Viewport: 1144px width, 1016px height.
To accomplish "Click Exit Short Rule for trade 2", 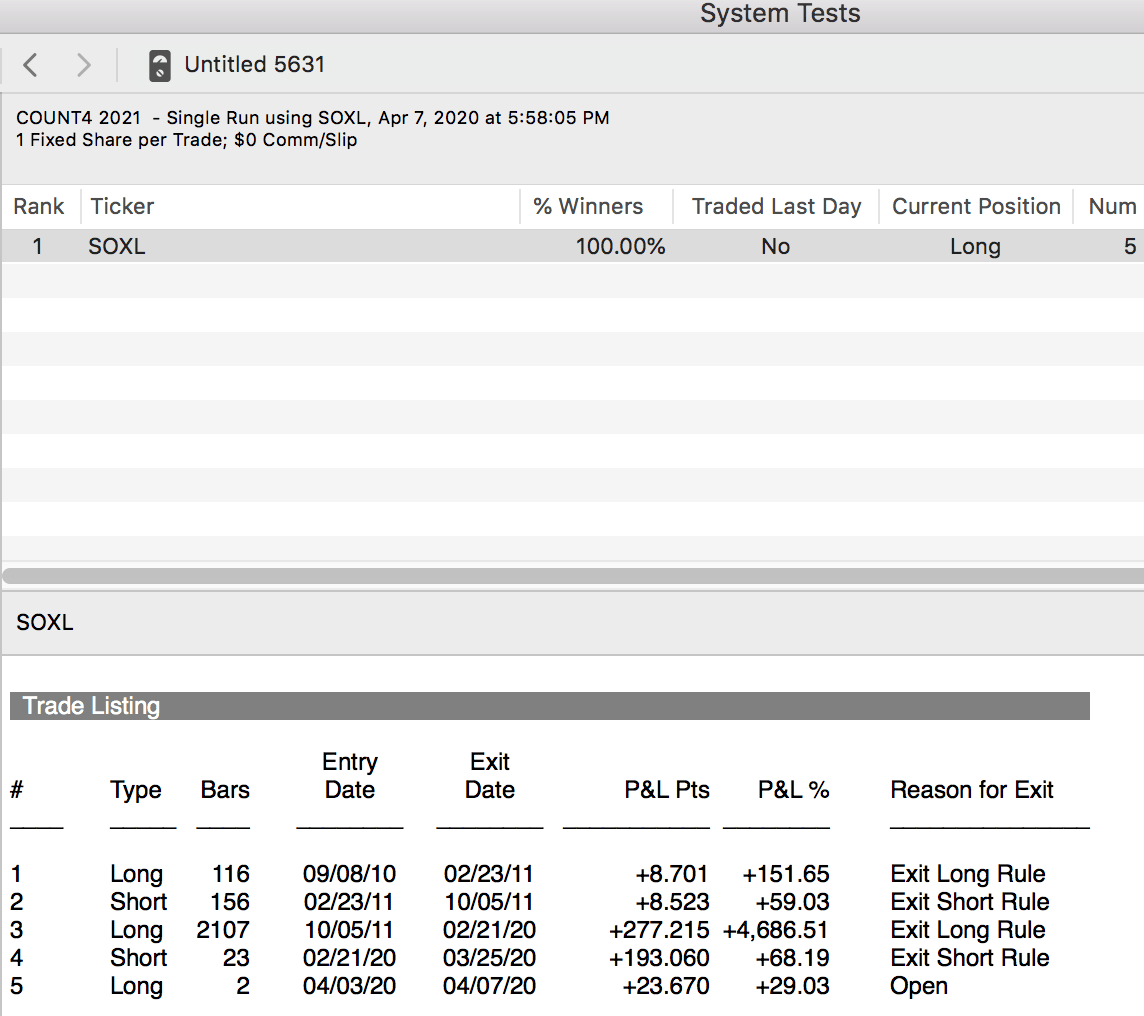I will tap(969, 902).
